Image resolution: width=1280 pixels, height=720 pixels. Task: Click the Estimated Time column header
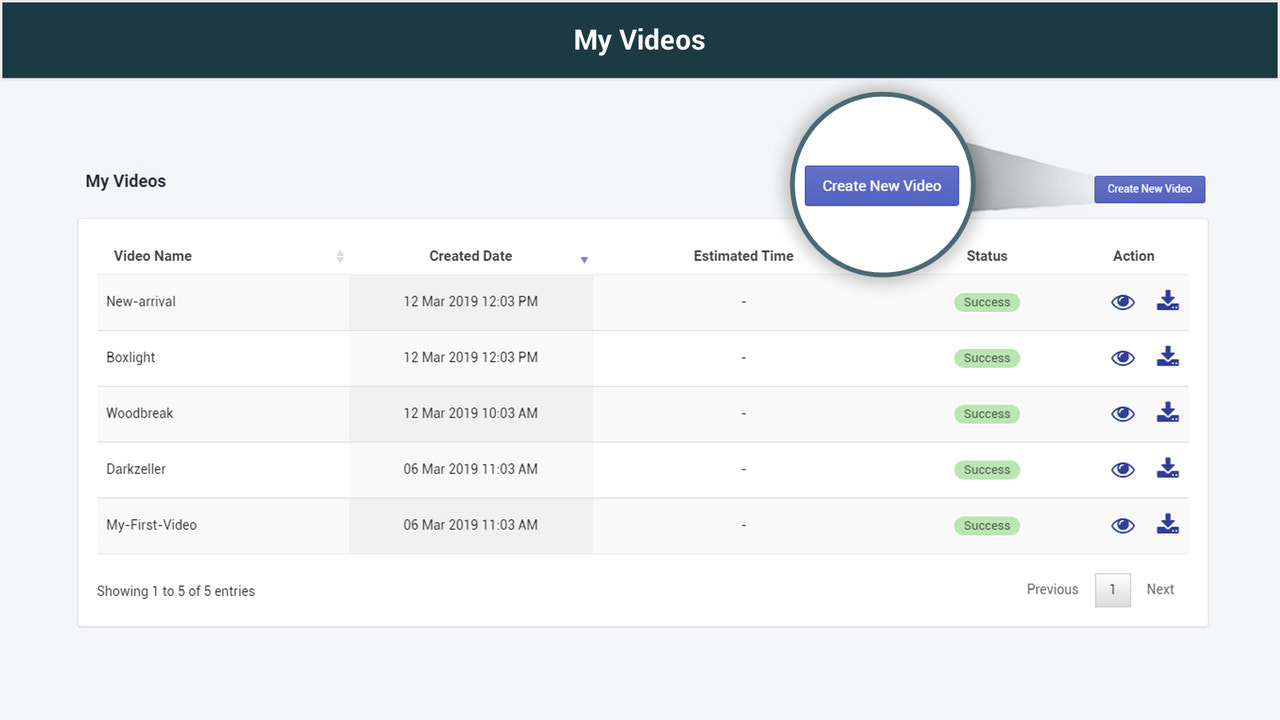point(743,256)
